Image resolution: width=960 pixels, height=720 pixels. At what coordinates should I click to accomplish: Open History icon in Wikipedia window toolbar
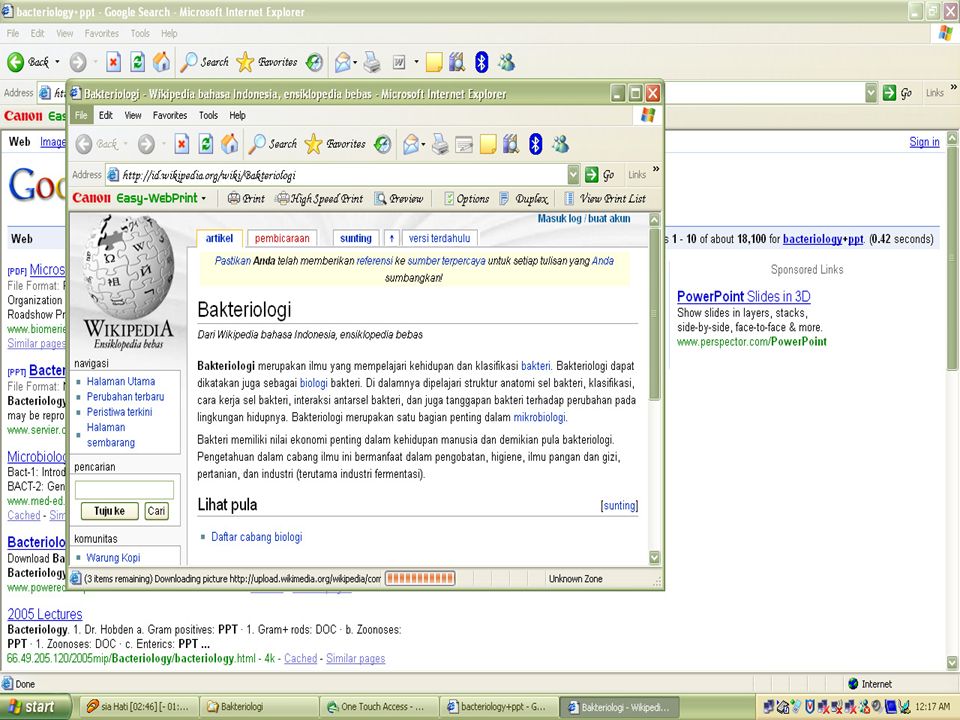[x=383, y=144]
